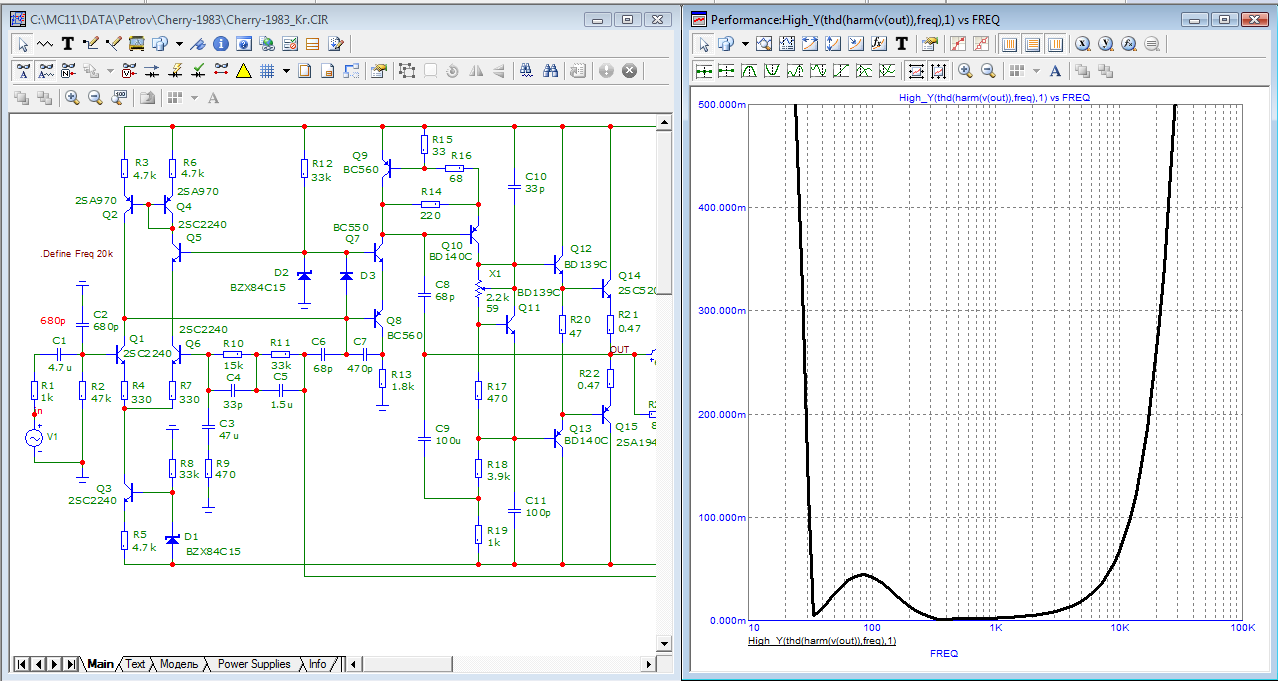1278x681 pixels.
Task: Click the auto scale plot icon
Action: click(x=915, y=71)
